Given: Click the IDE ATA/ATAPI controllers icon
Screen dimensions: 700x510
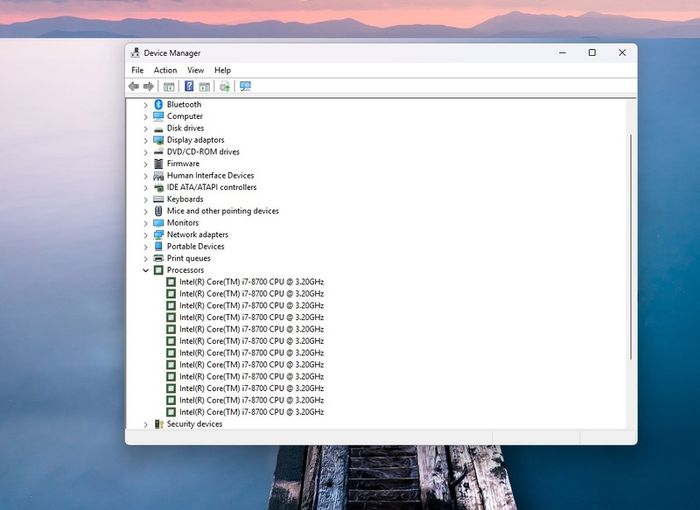Looking at the screenshot, I should click(x=158, y=188).
